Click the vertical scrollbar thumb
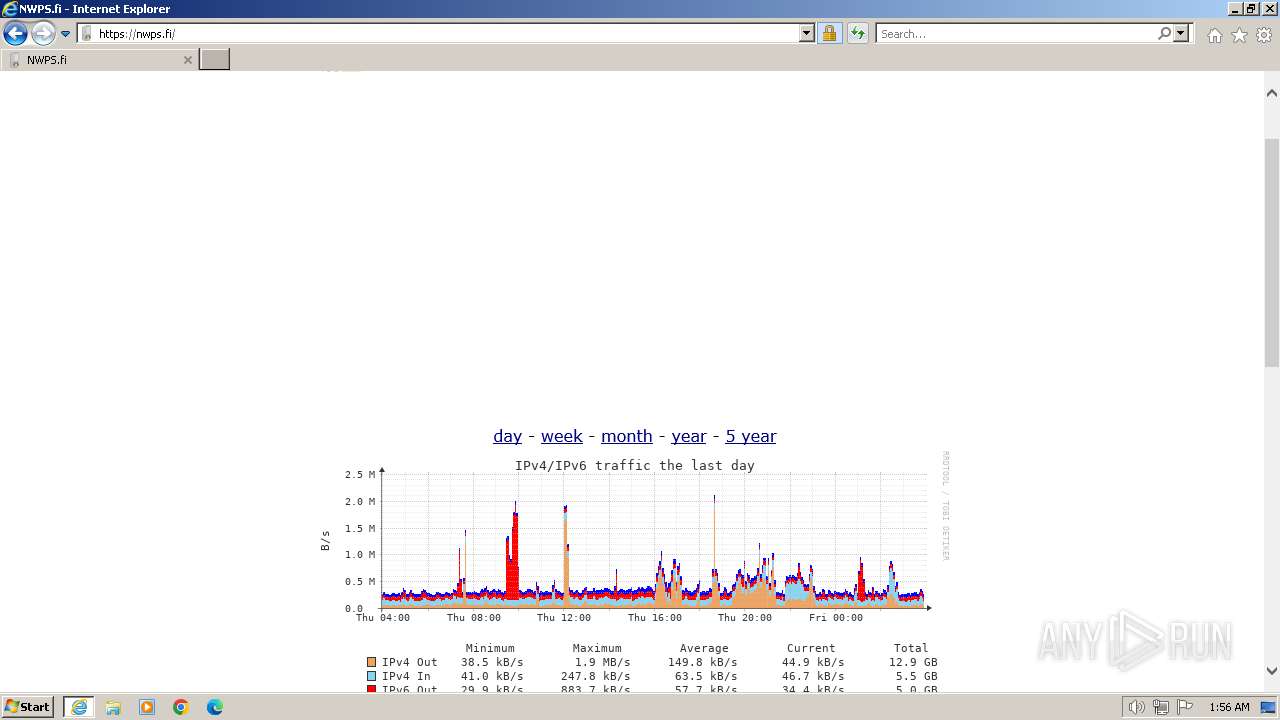Screen dimensions: 1280x720 coord(1272,253)
